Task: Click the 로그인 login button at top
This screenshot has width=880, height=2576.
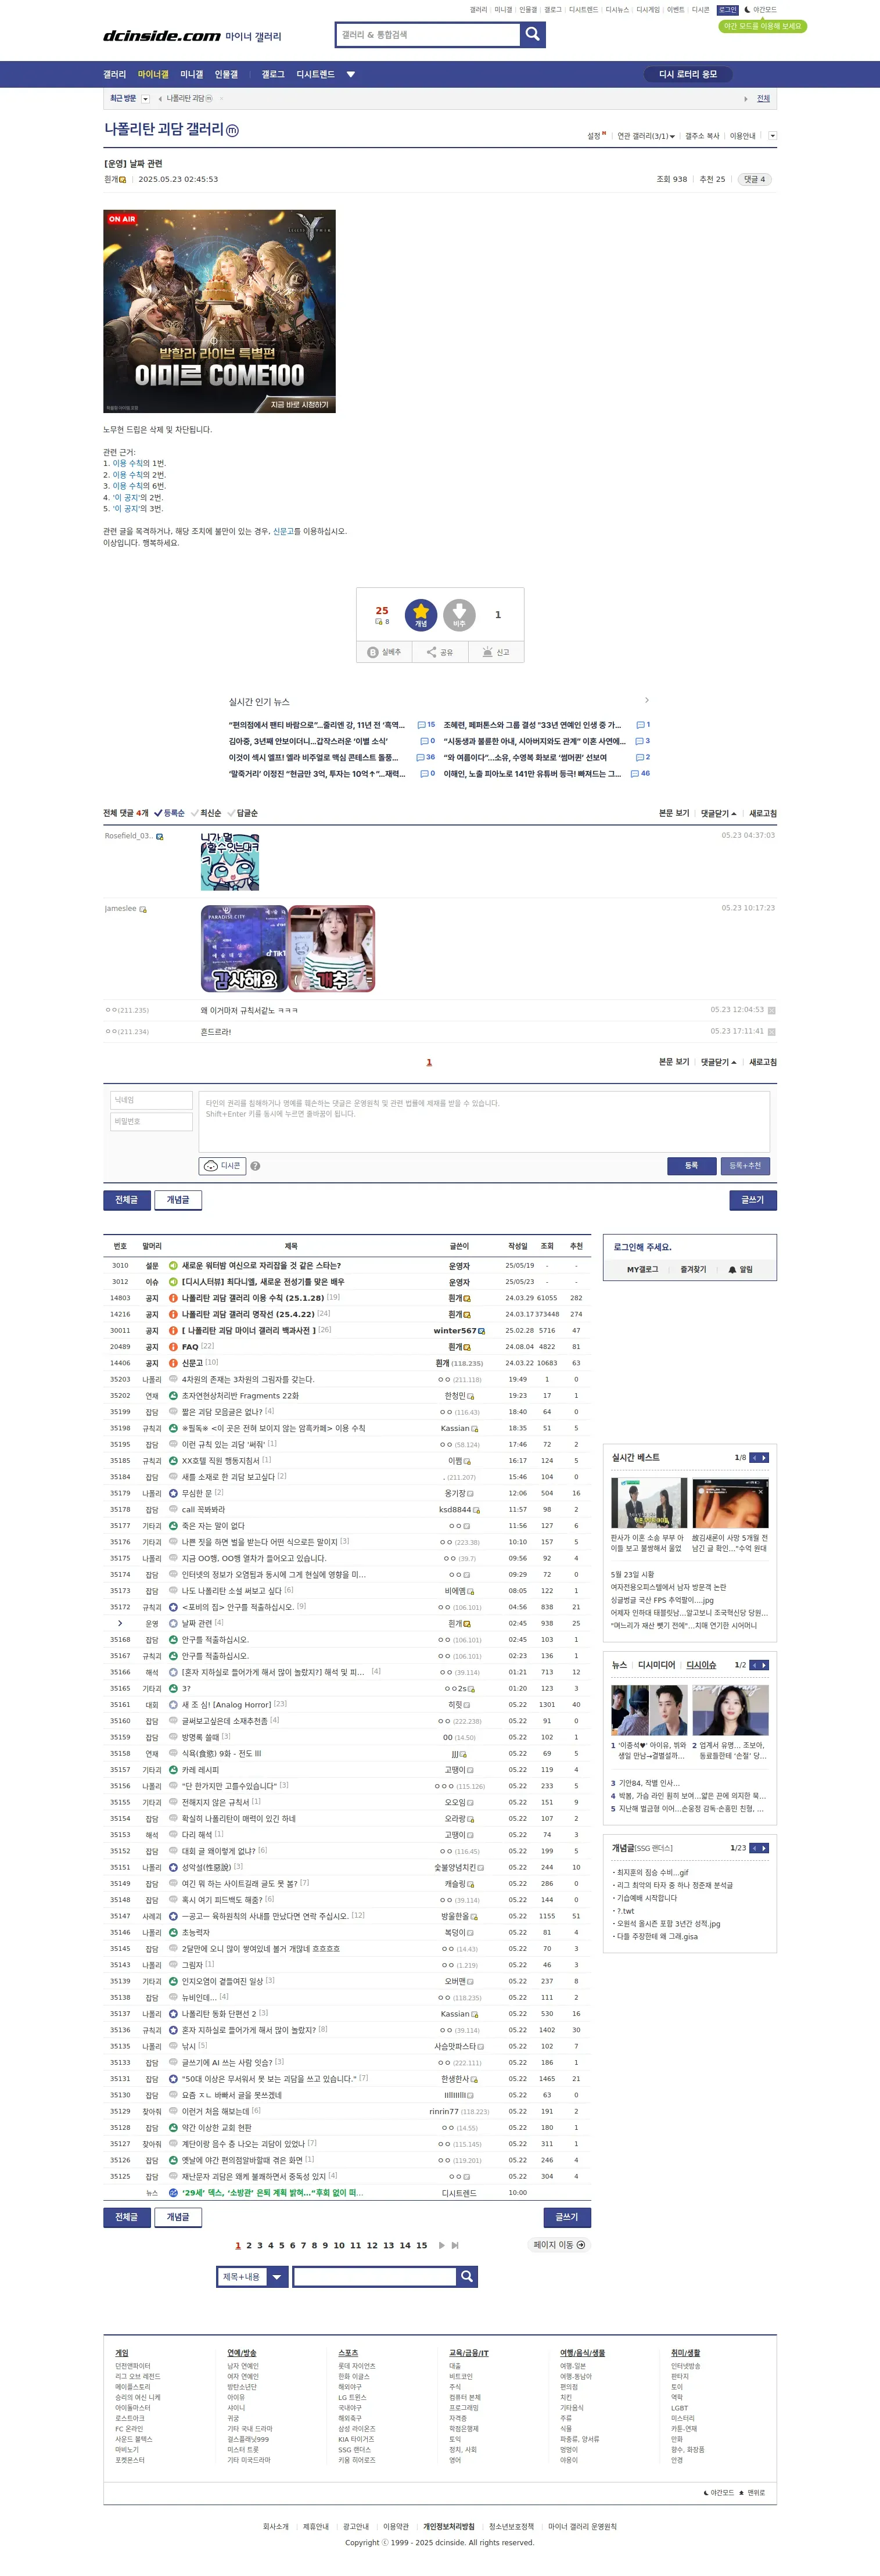Action: (x=727, y=10)
